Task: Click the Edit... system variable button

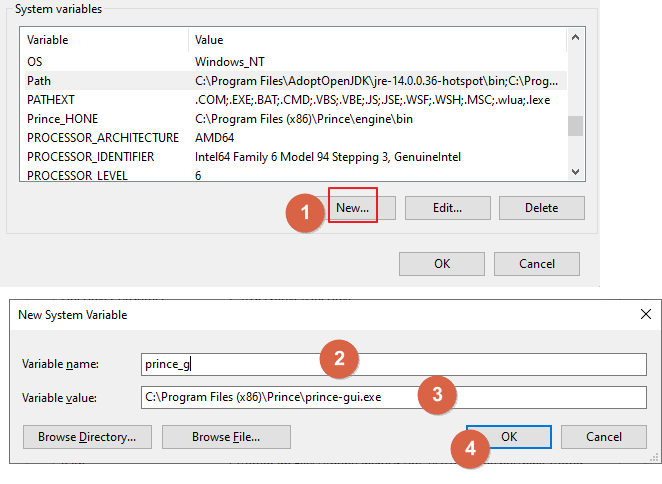Action: [447, 208]
